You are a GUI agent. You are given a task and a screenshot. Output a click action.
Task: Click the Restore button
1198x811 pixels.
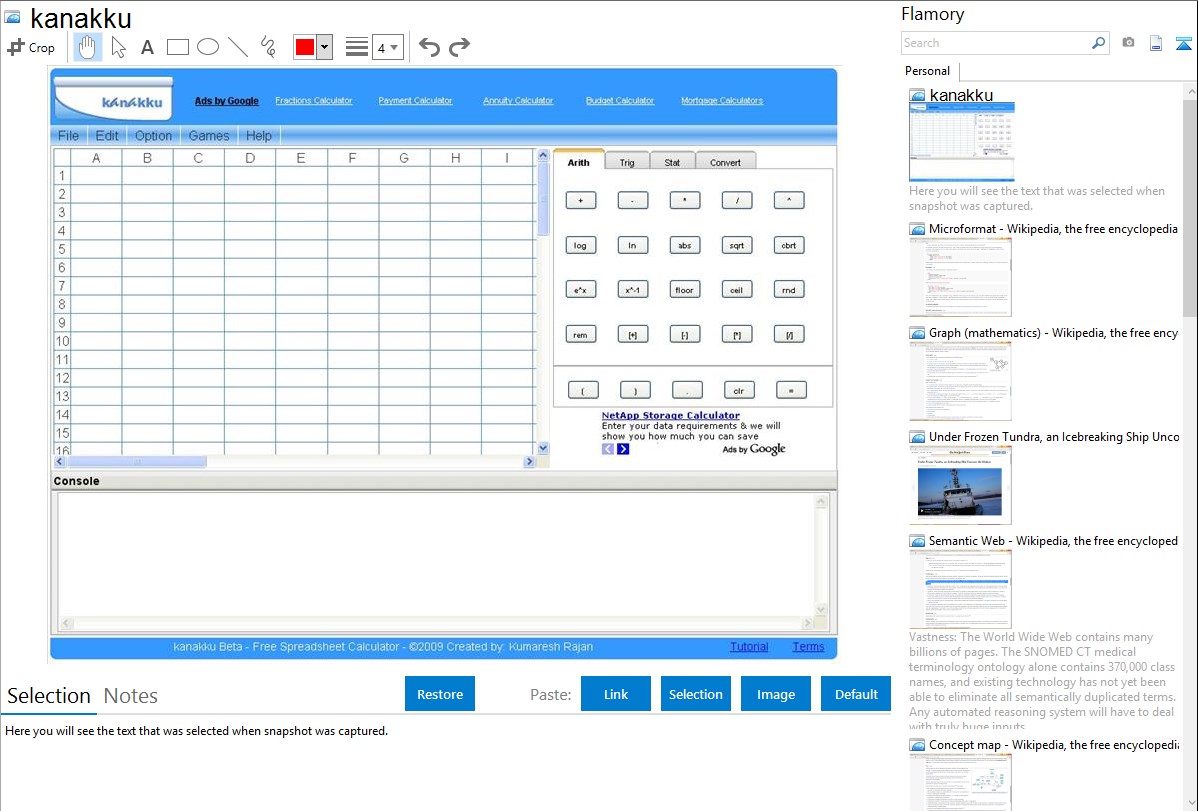click(x=440, y=694)
